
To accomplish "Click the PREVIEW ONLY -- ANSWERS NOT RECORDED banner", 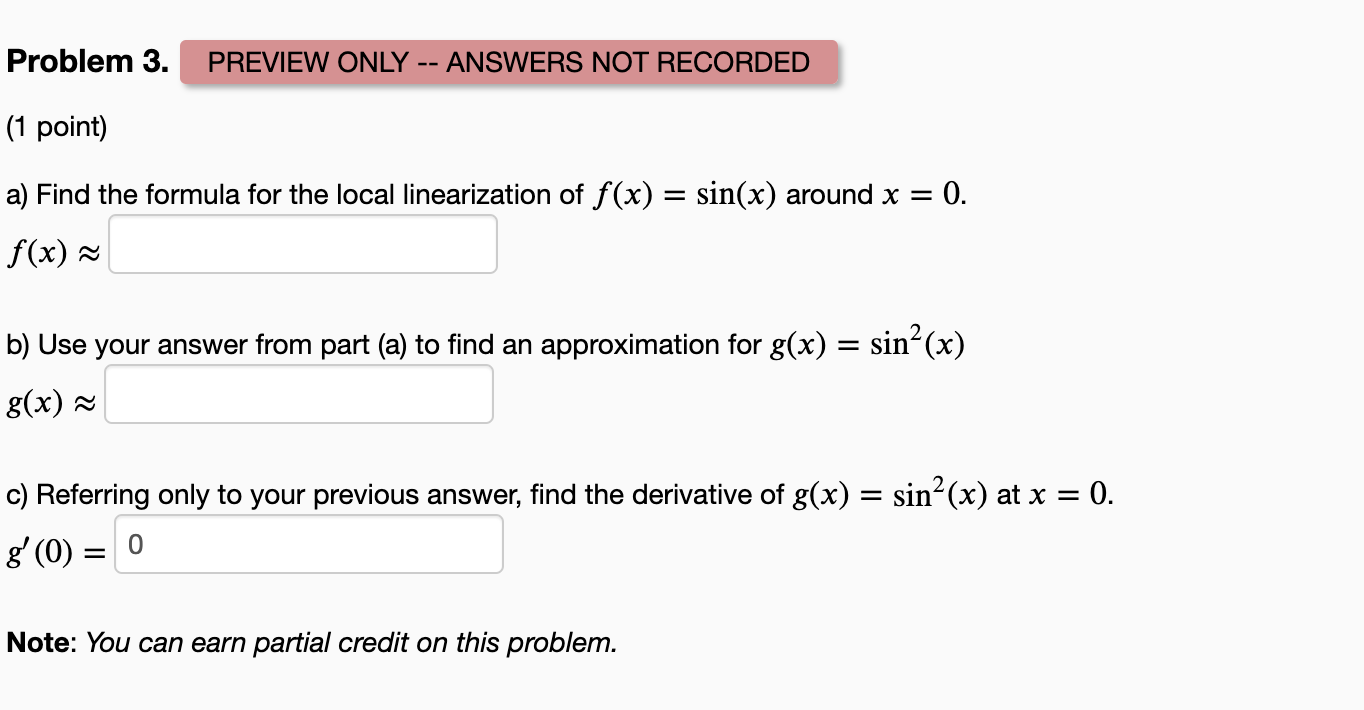I will pos(508,62).
